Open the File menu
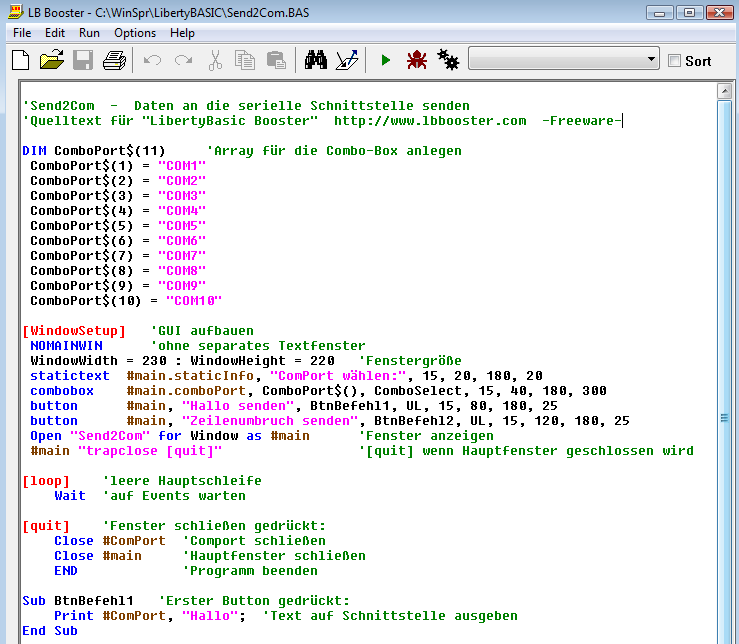Image resolution: width=739 pixels, height=644 pixels. click(x=22, y=33)
